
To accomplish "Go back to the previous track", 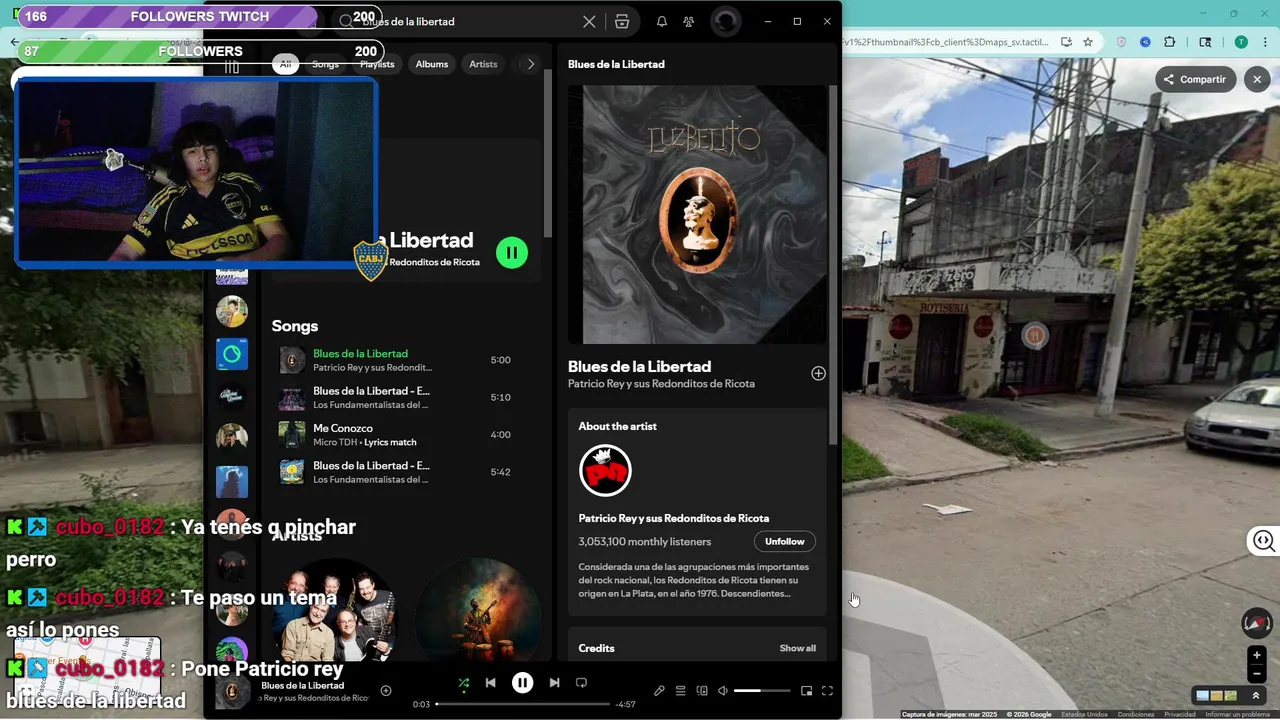I will [x=490, y=683].
